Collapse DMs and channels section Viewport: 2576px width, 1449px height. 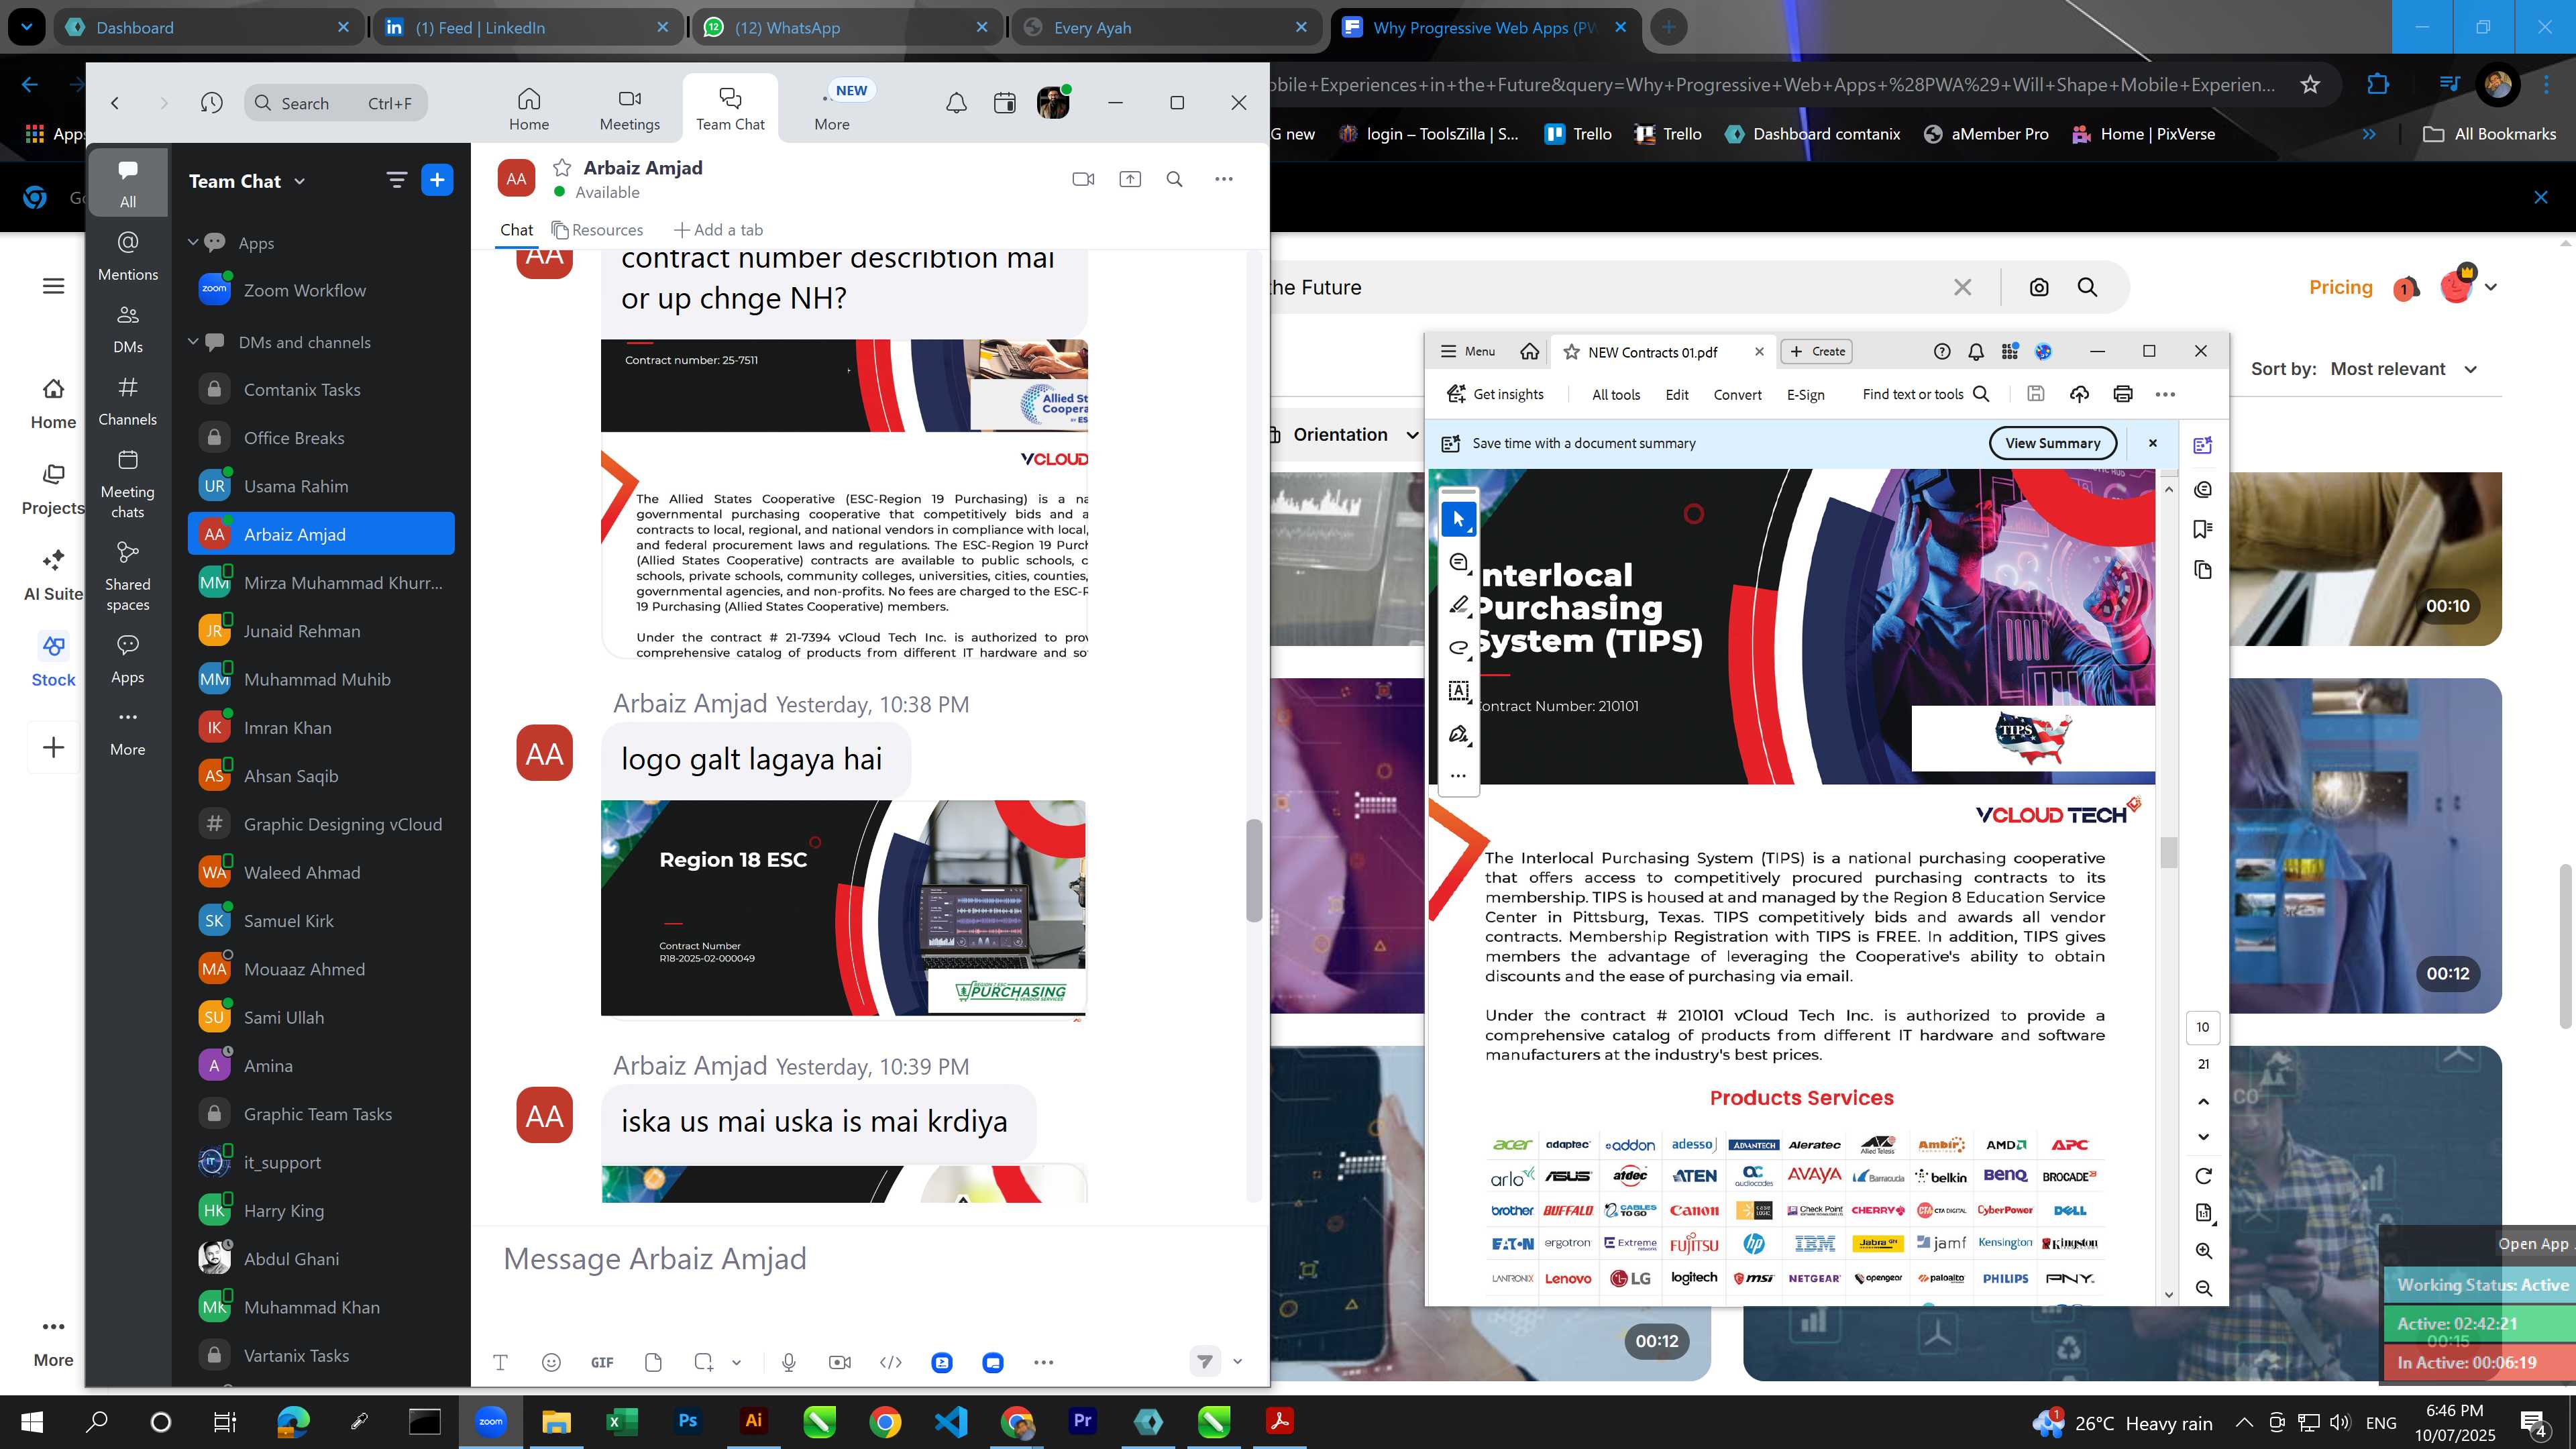click(x=193, y=342)
